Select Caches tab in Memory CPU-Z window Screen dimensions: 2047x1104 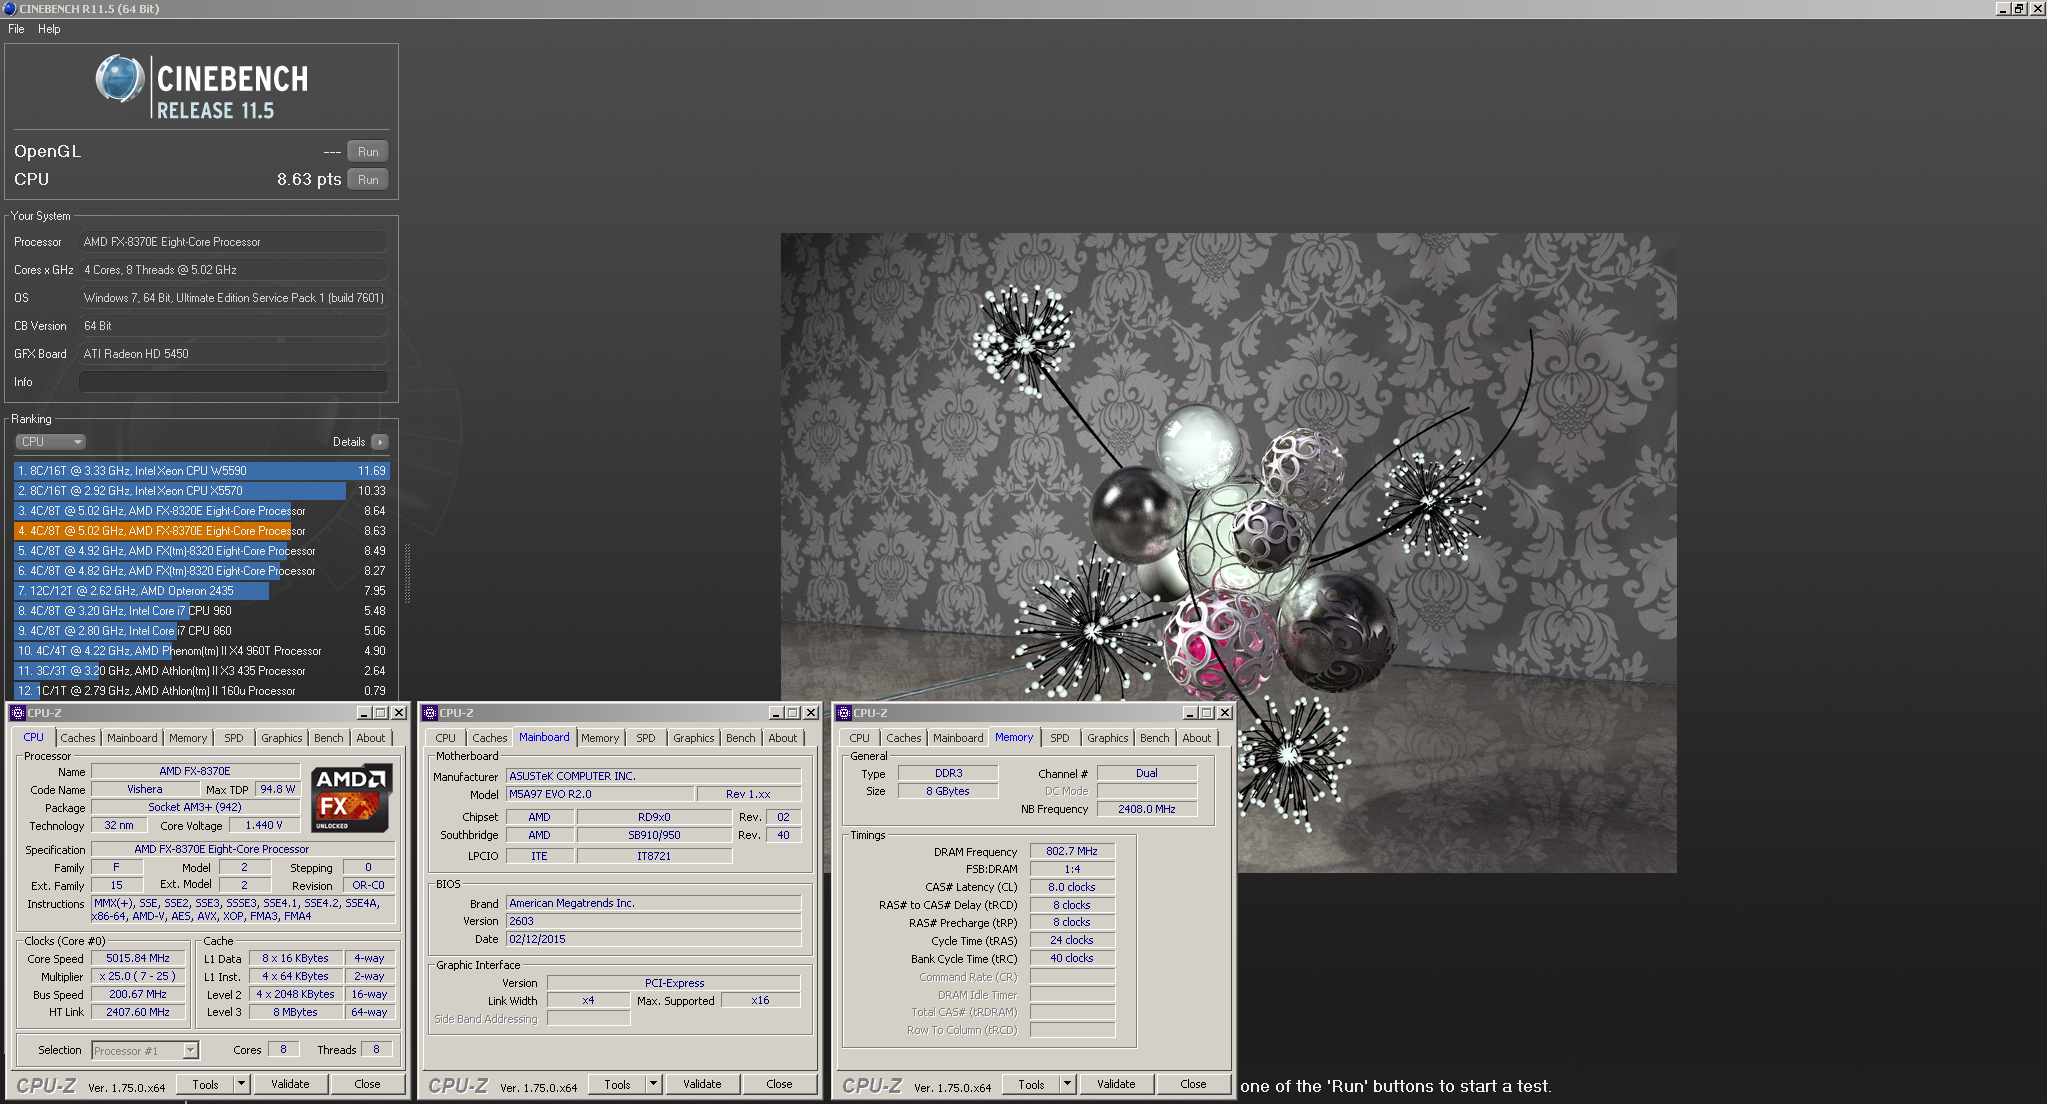coord(904,738)
